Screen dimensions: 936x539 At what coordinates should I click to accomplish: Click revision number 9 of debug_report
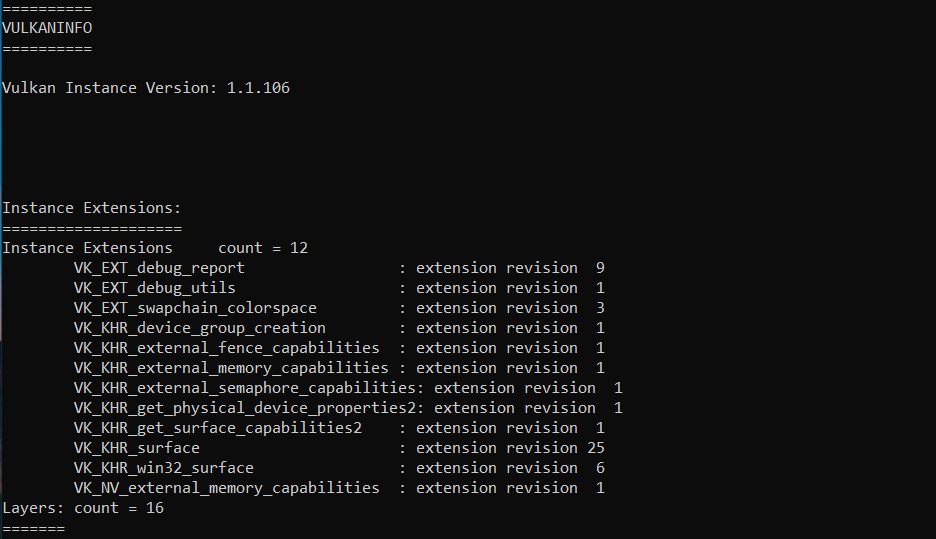(x=600, y=268)
